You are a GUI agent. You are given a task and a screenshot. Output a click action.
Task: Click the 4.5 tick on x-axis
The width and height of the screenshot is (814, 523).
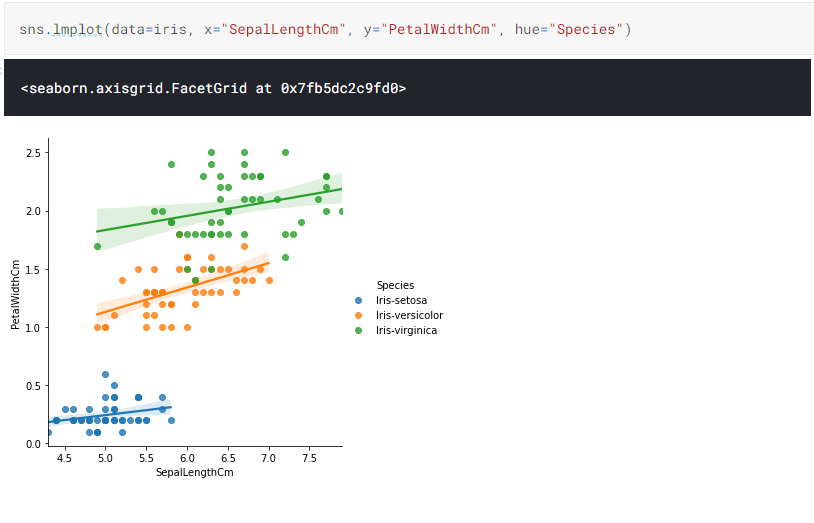65,458
